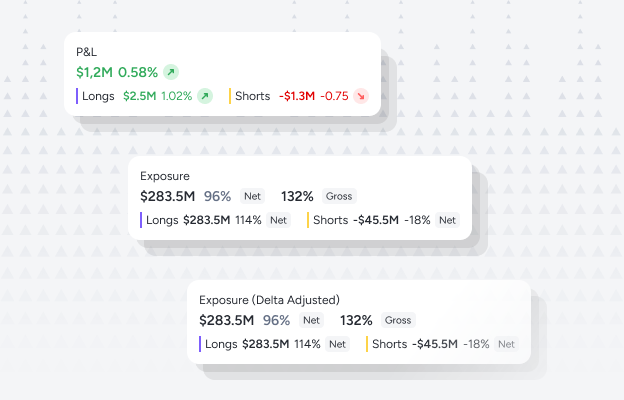The width and height of the screenshot is (624, 400).
Task: Click Shorts -$45.5M in the Delta Adjusted card
Action: (x=435, y=344)
